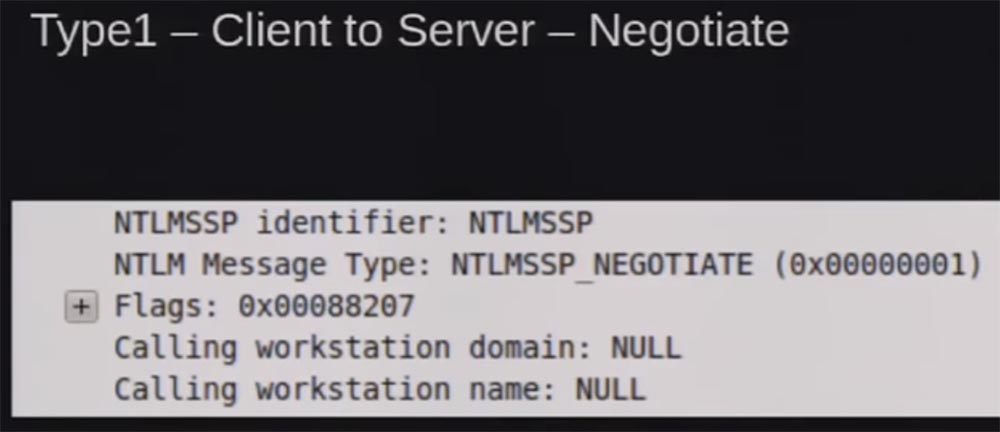Image resolution: width=1000 pixels, height=432 pixels.
Task: Click the NTLM Message Type label
Action: [274, 266]
